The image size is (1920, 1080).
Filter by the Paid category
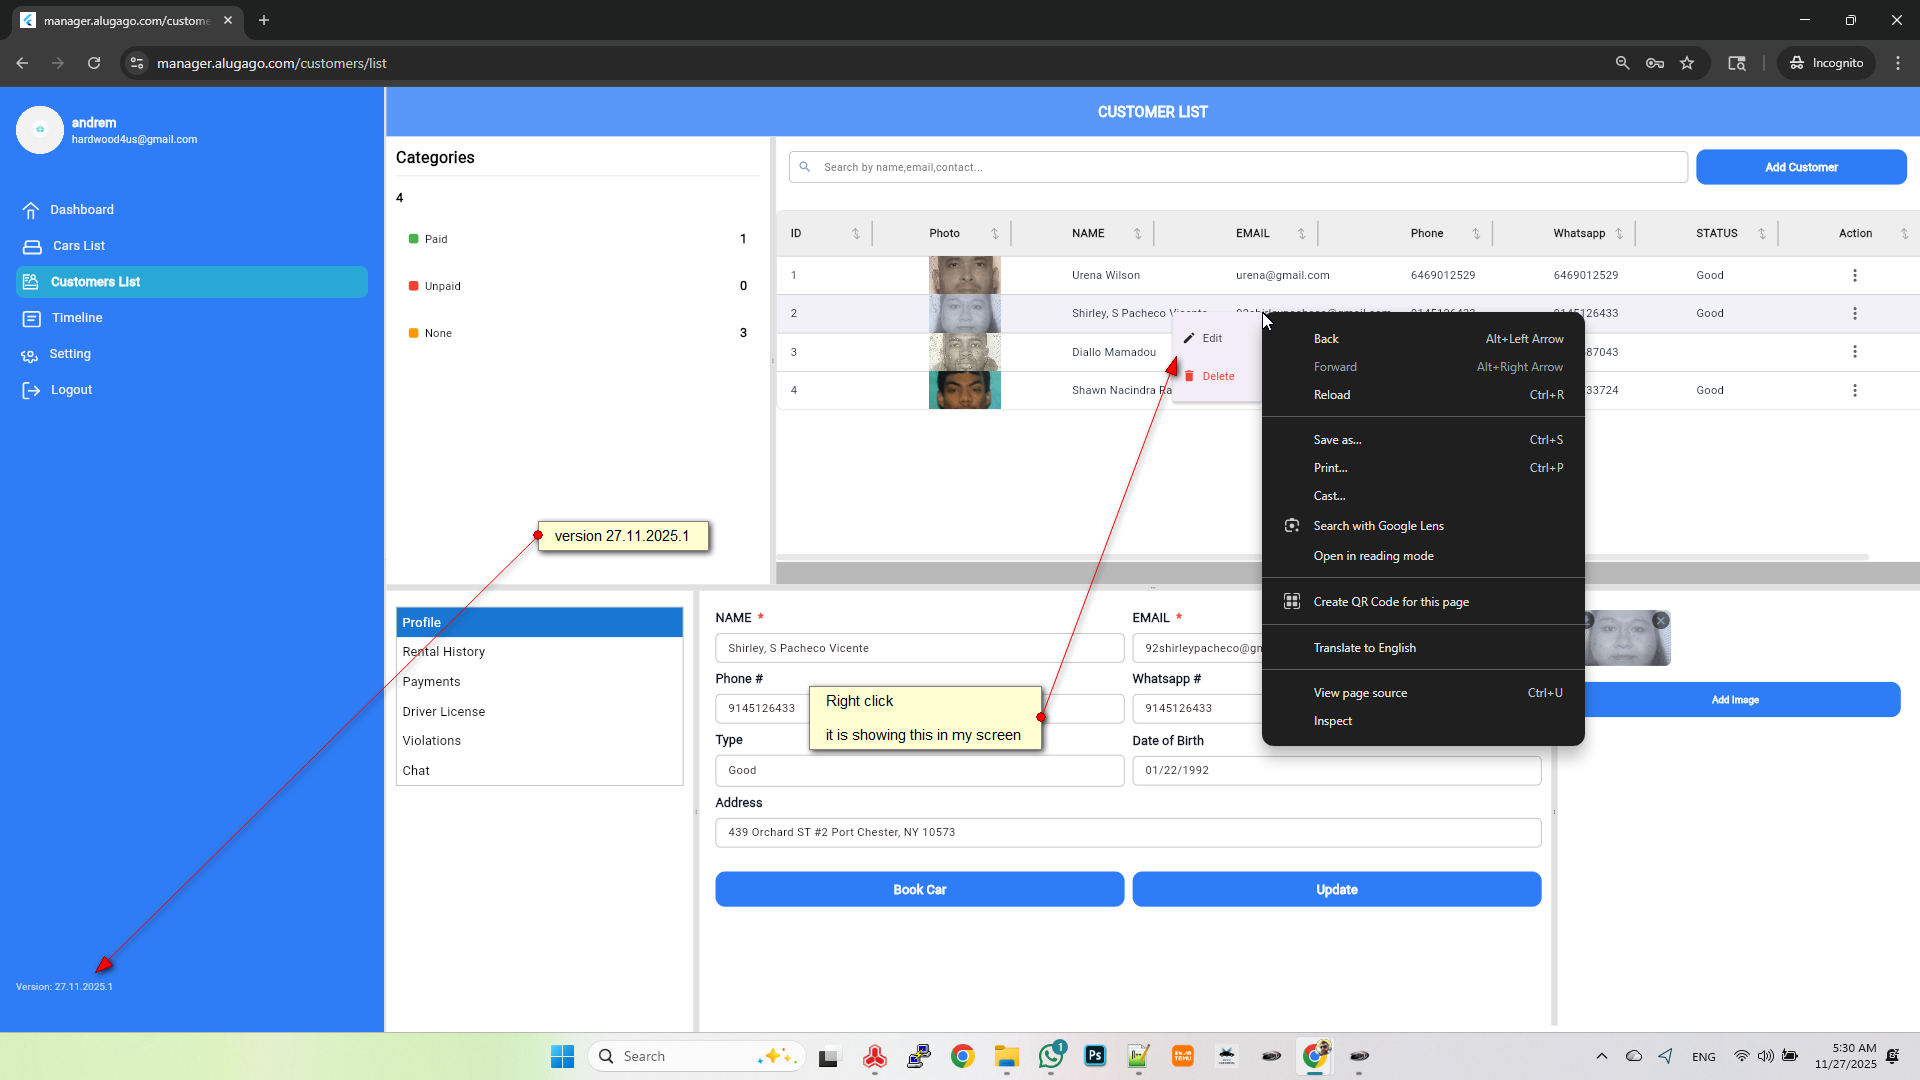[436, 239]
